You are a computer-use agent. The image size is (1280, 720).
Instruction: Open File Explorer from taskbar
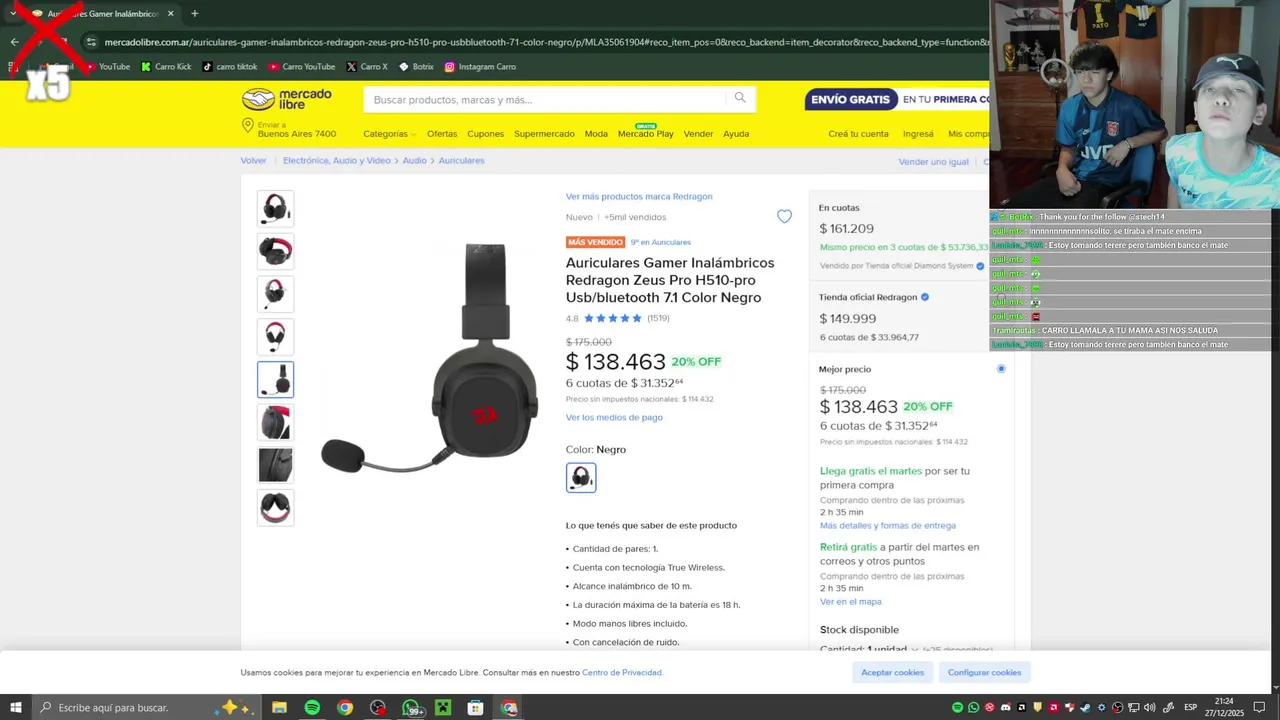point(279,707)
